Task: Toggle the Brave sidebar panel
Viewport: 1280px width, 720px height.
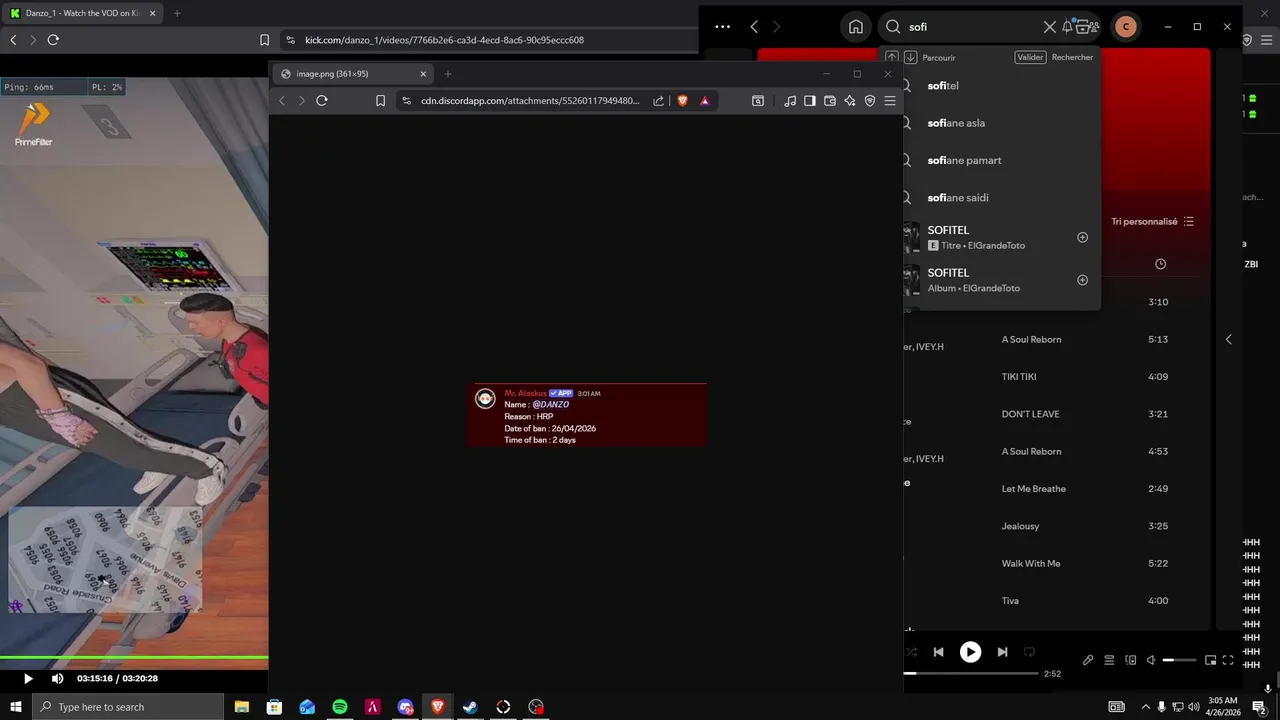Action: tap(810, 100)
